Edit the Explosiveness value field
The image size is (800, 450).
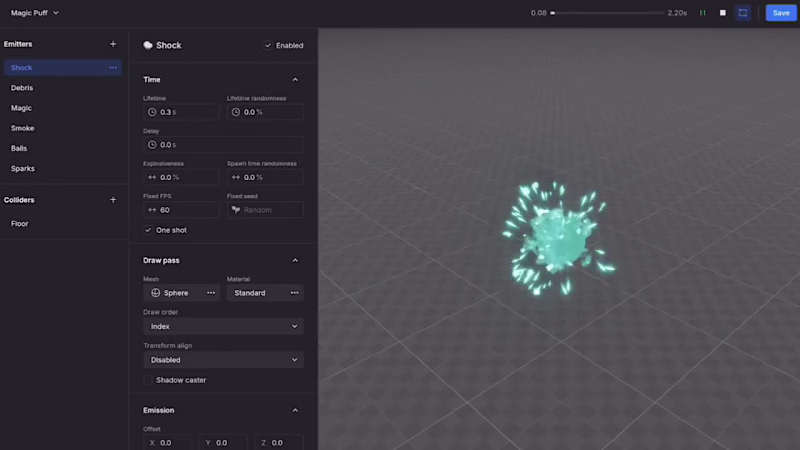point(182,178)
